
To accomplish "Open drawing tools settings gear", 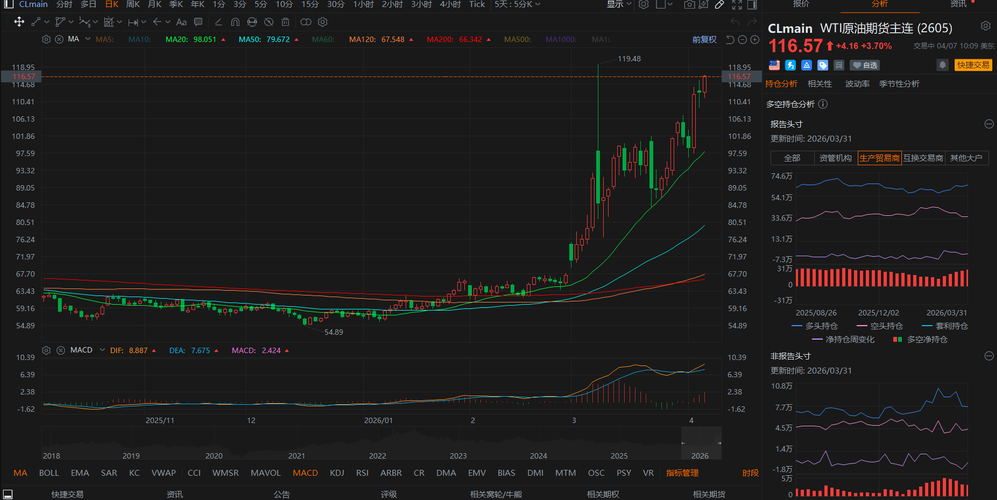I will click(322, 22).
